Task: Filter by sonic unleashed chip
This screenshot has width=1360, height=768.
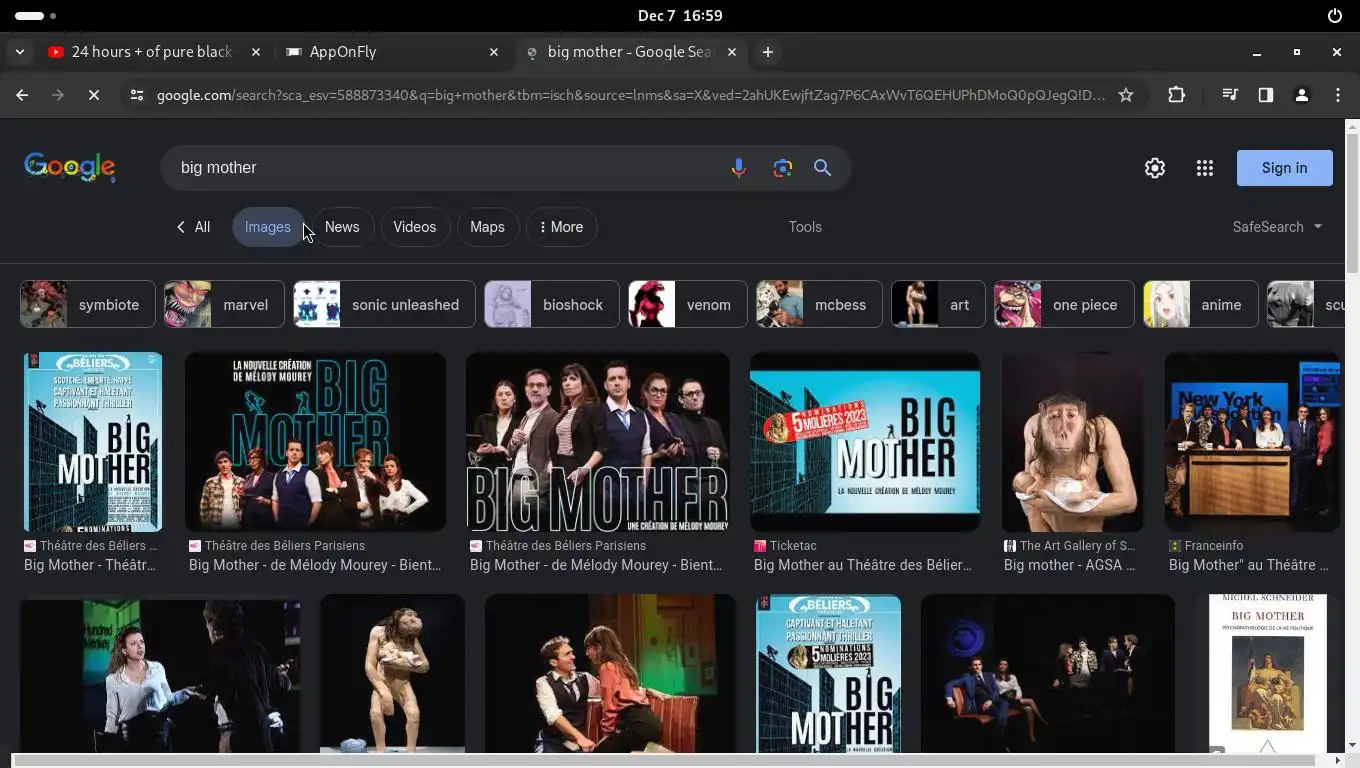Action: [384, 305]
